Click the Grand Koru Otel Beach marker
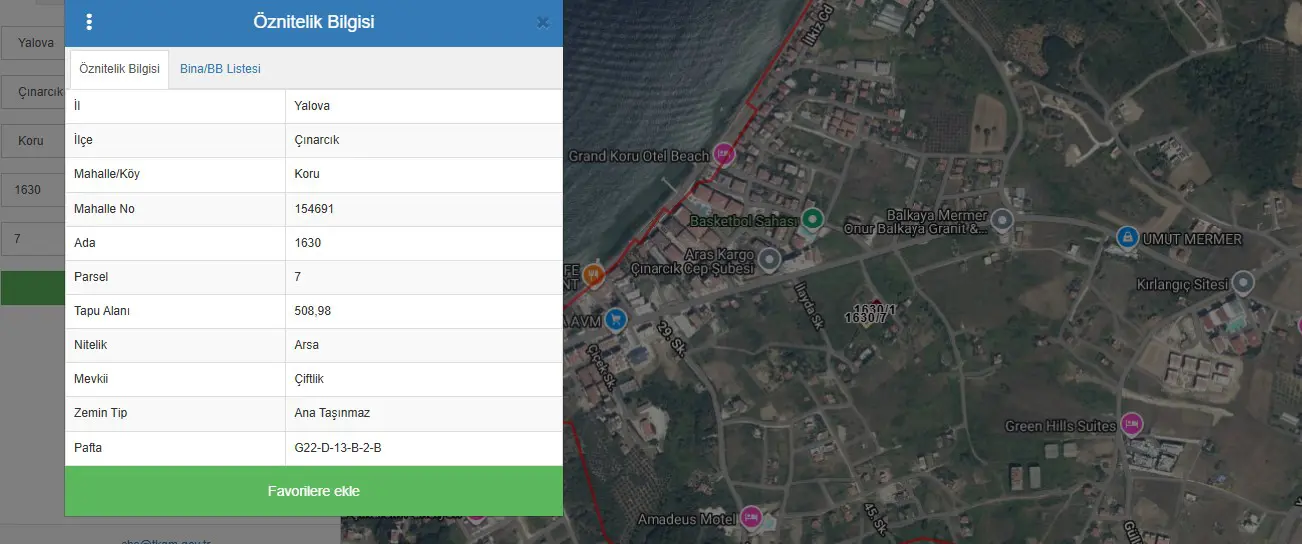Screen dimensions: 1302x544 (723, 154)
